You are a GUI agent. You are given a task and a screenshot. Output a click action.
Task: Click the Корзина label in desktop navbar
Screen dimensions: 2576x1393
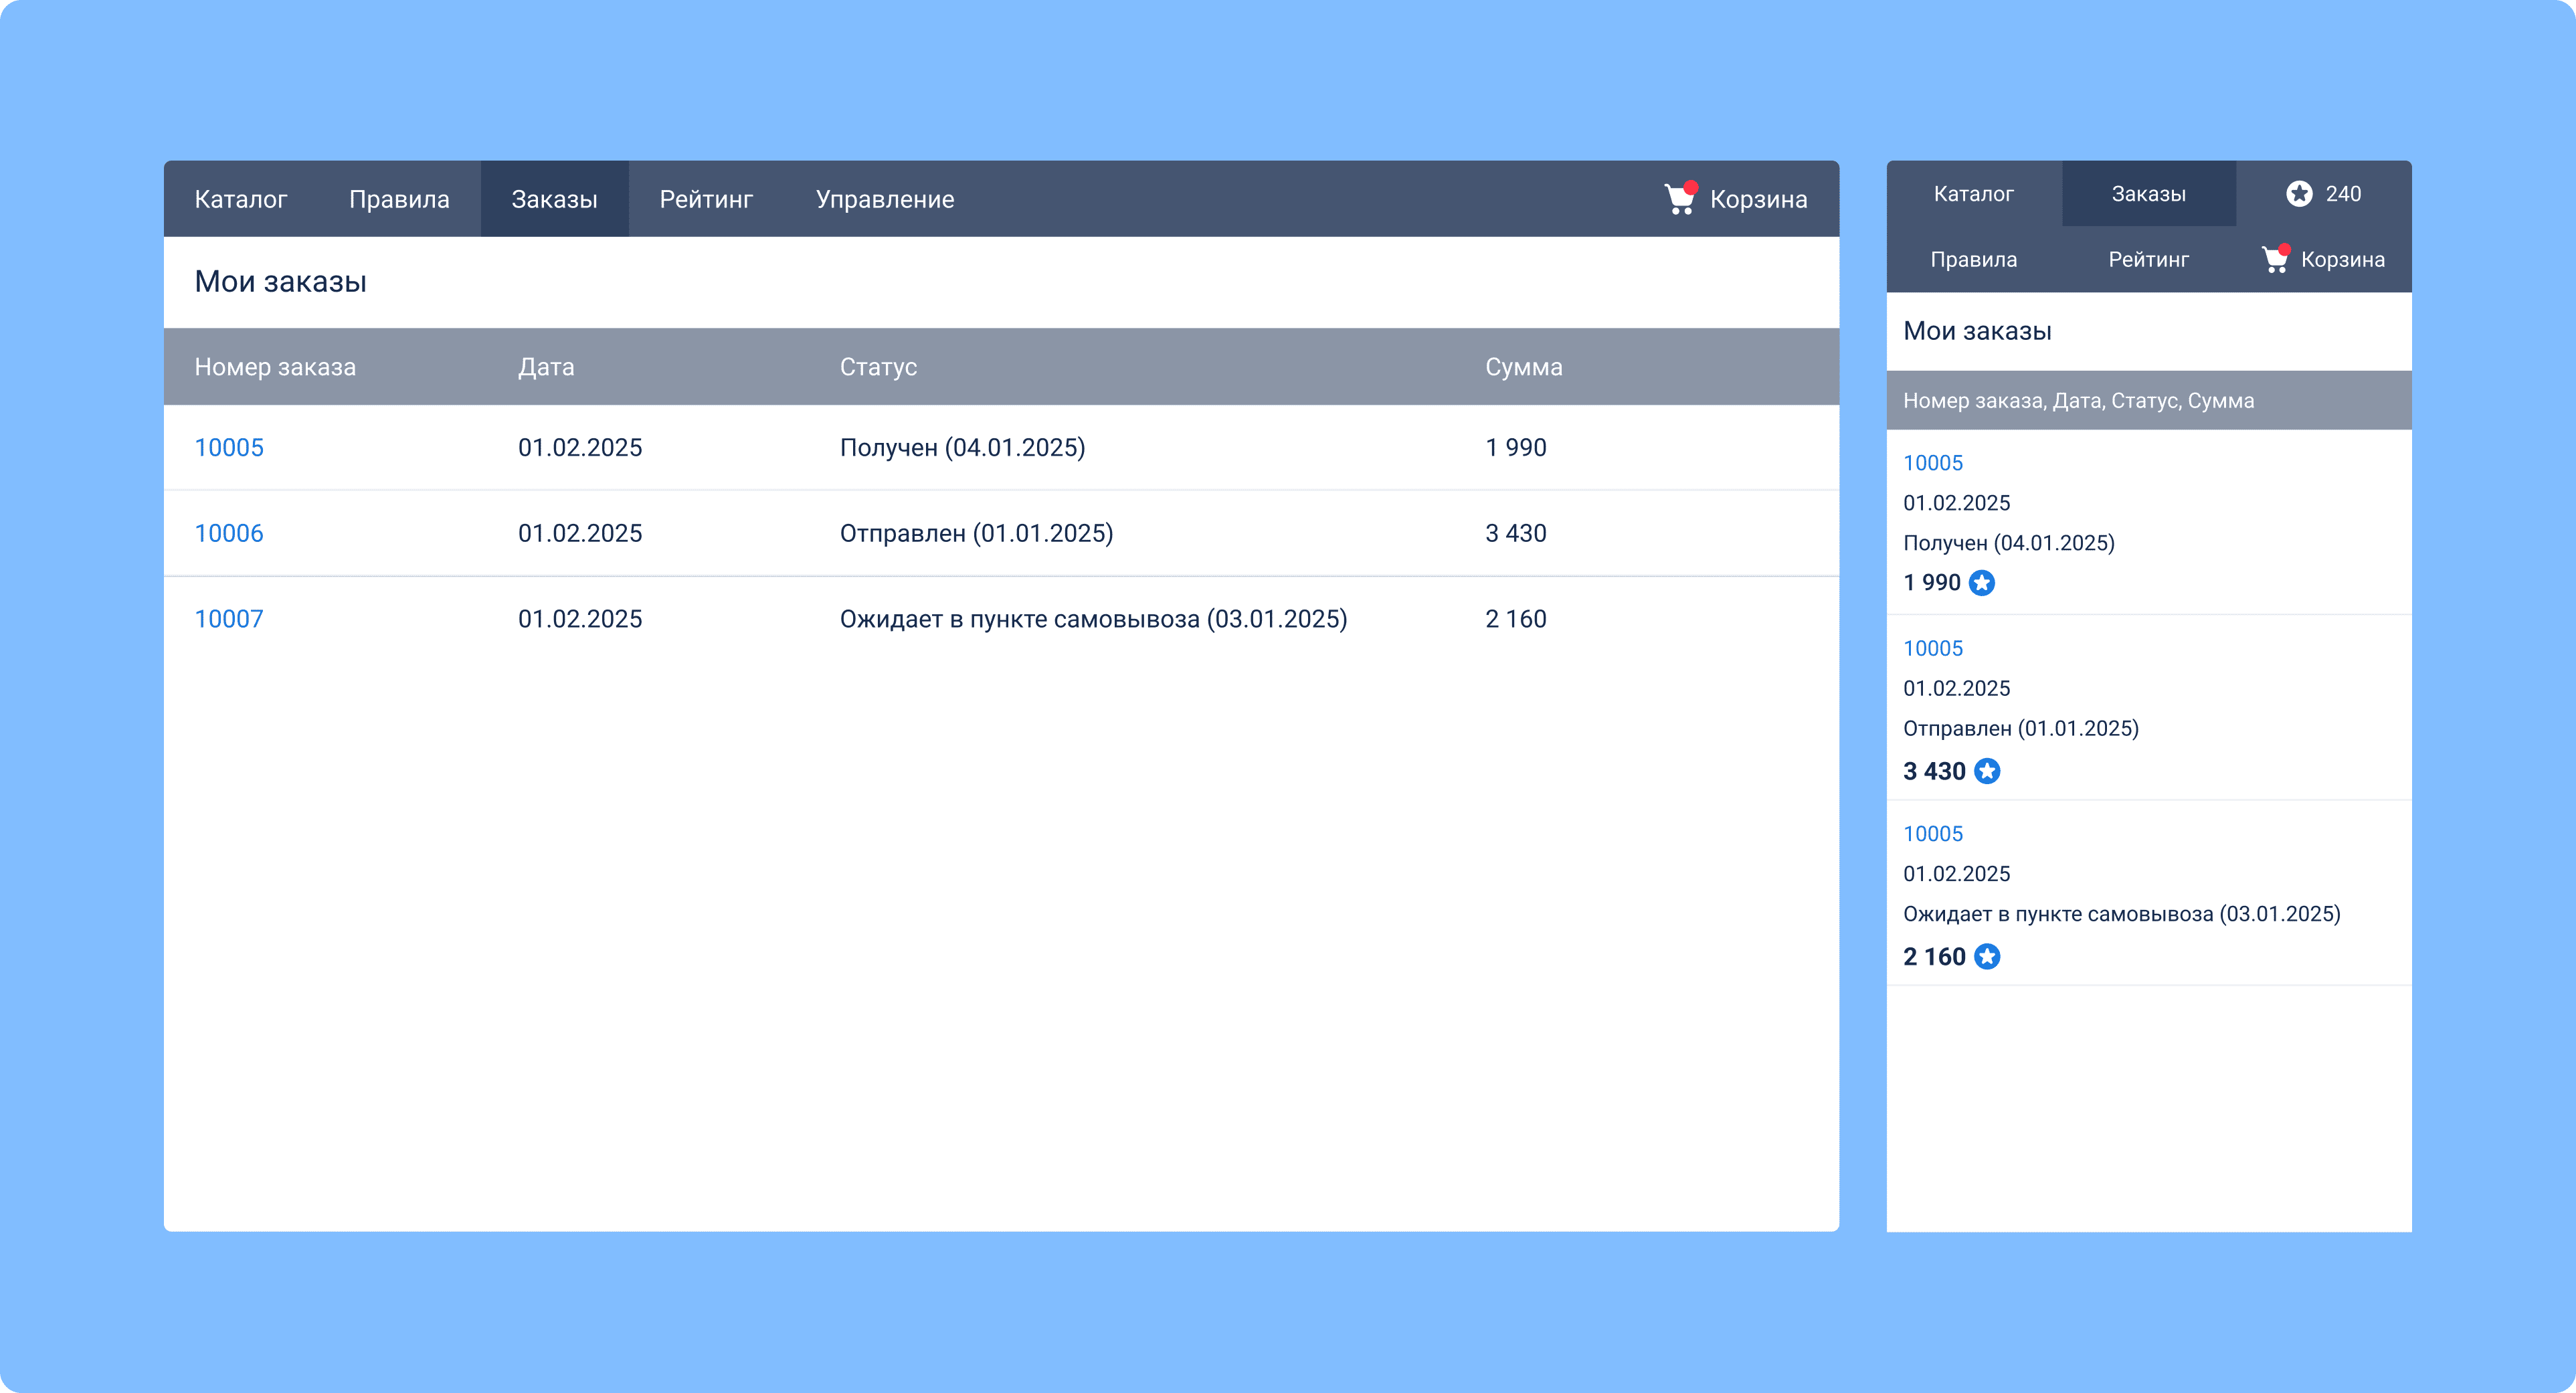click(x=1759, y=199)
